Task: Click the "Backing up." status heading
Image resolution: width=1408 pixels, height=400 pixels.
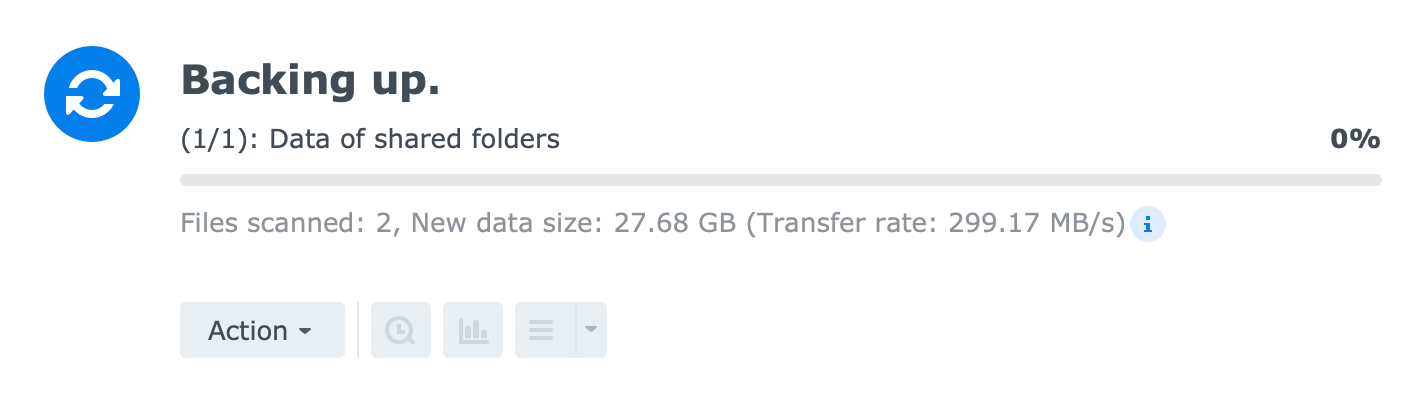Action: [310, 81]
